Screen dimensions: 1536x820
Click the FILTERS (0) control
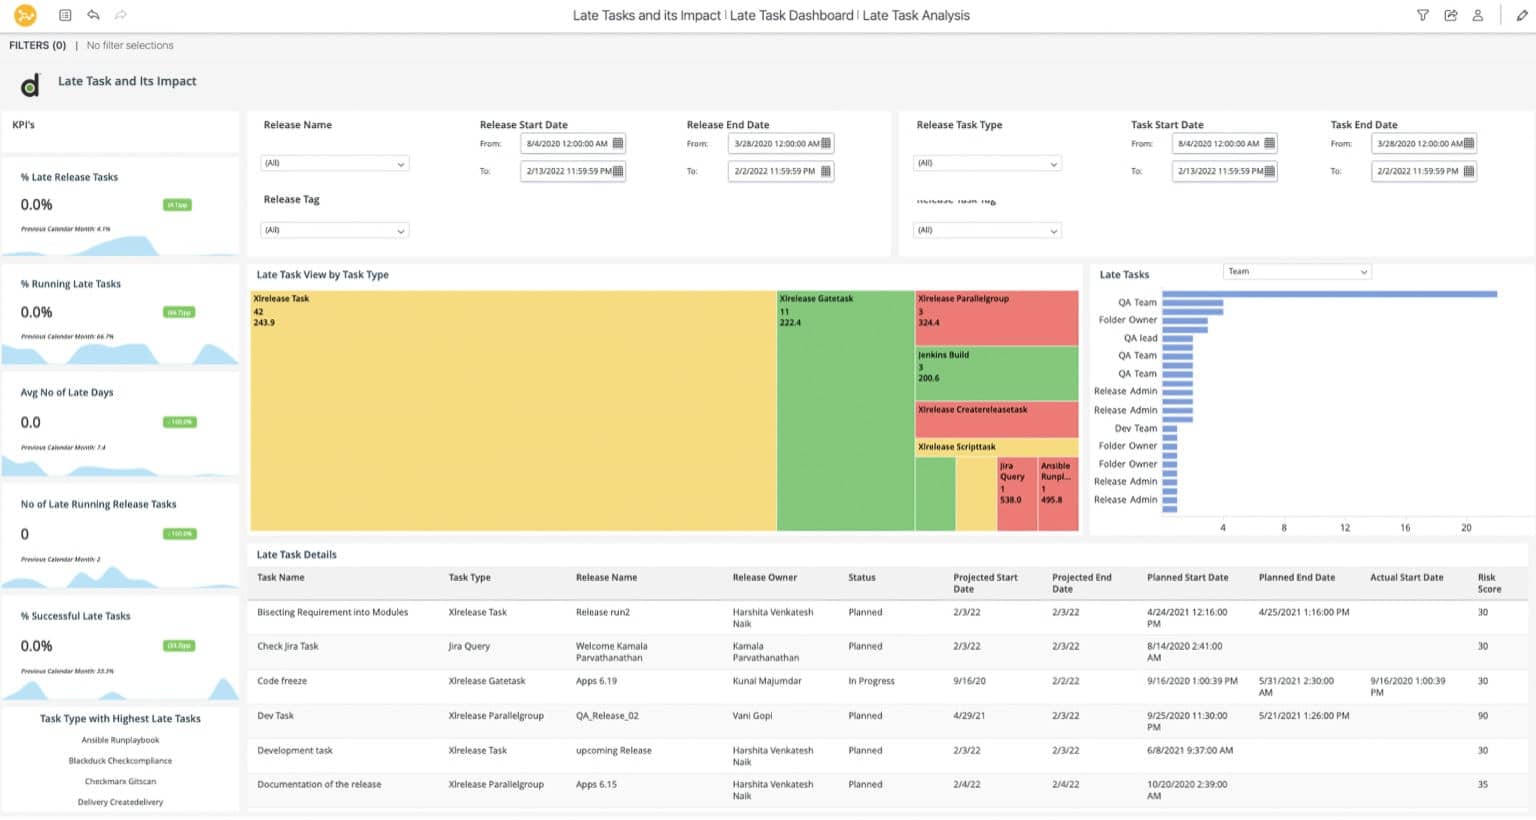[37, 45]
